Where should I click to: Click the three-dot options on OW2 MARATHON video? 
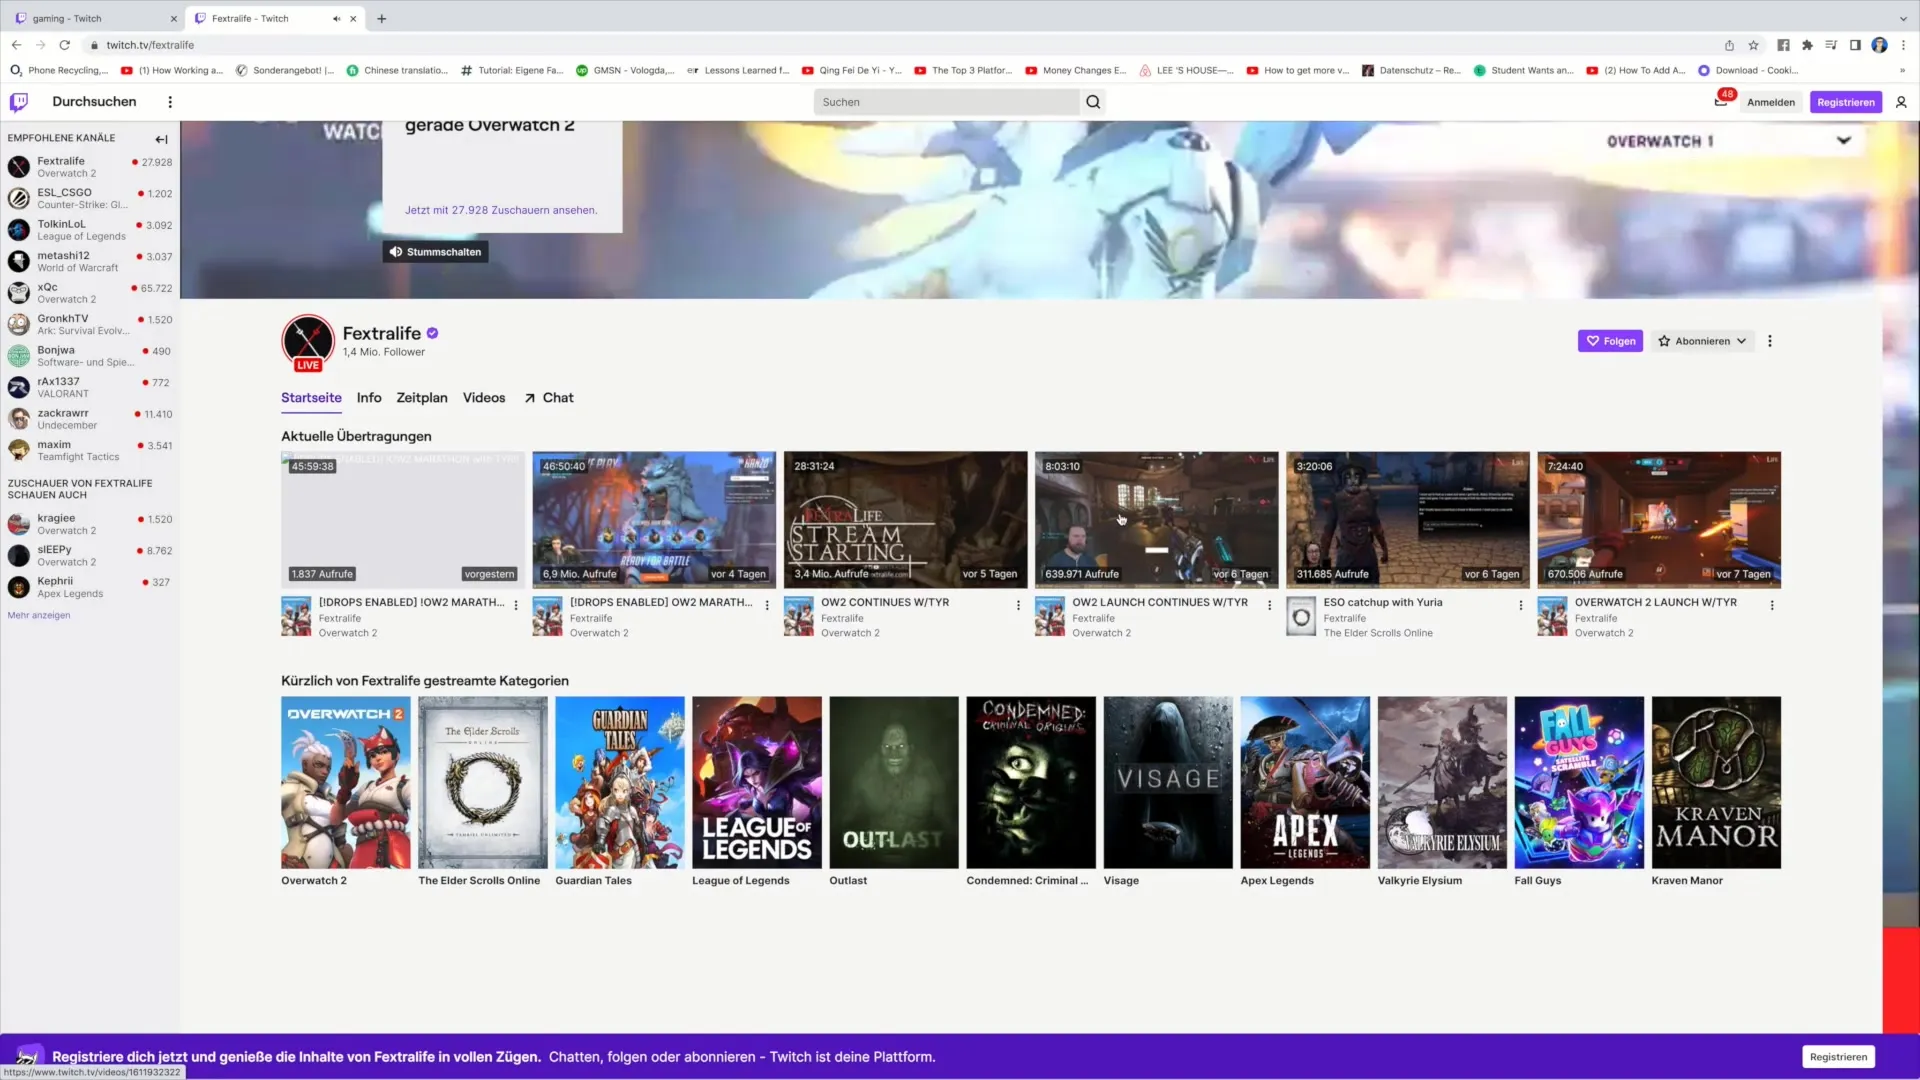[767, 605]
